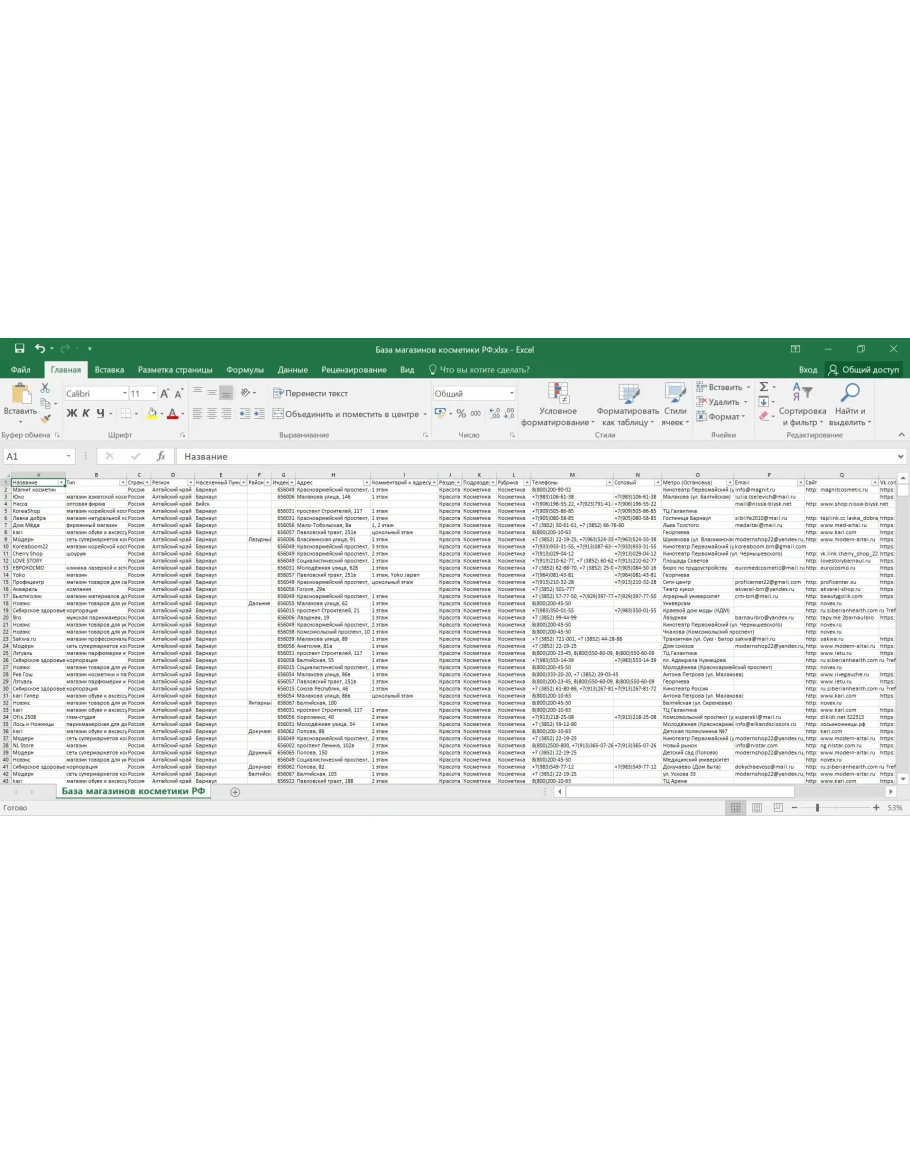The height and width of the screenshot is (1155, 910).
Task: Undo the last action
Action: [40, 348]
